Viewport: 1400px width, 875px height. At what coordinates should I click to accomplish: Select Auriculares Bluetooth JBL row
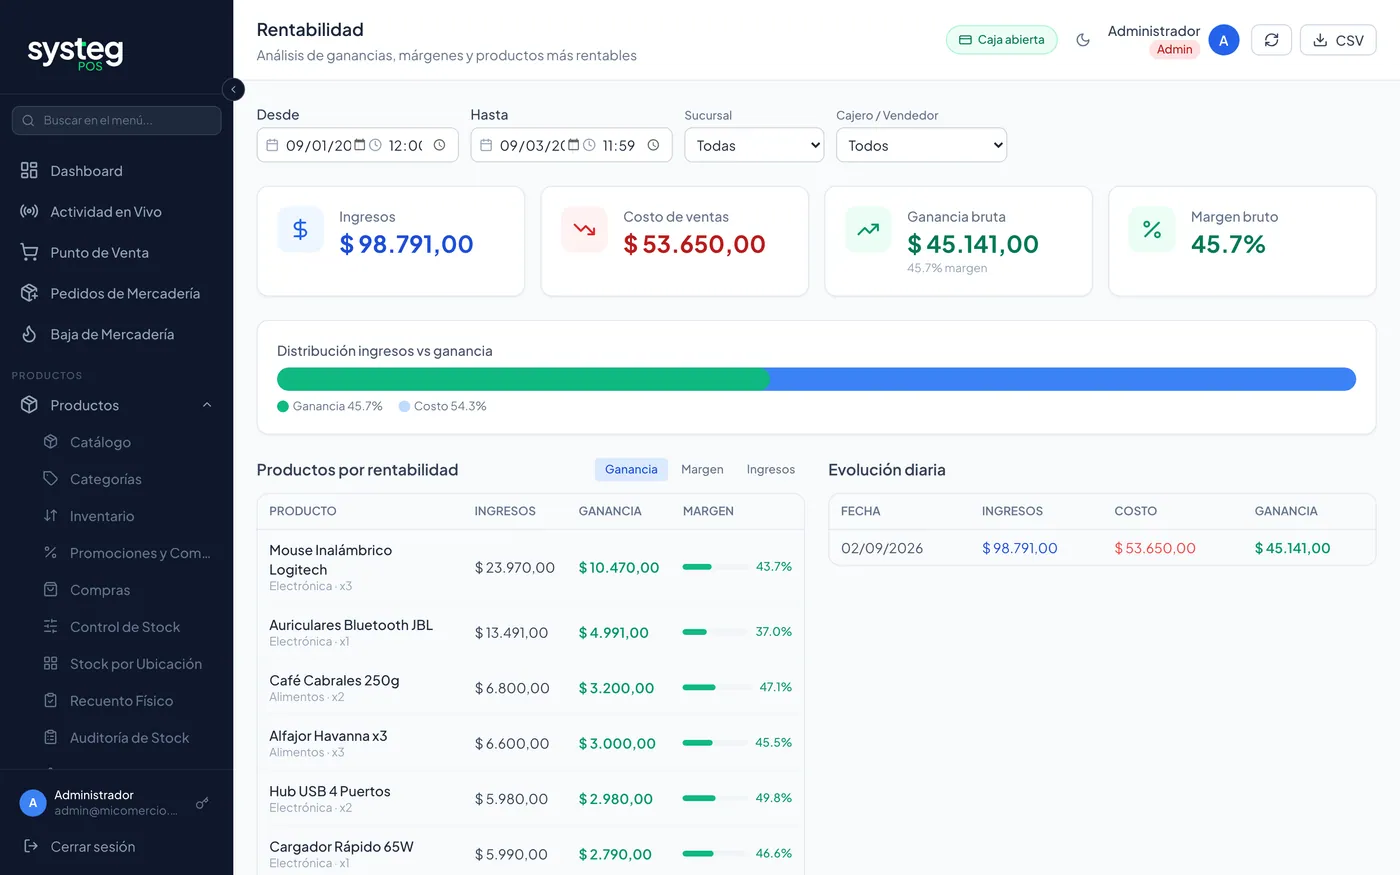(x=530, y=632)
